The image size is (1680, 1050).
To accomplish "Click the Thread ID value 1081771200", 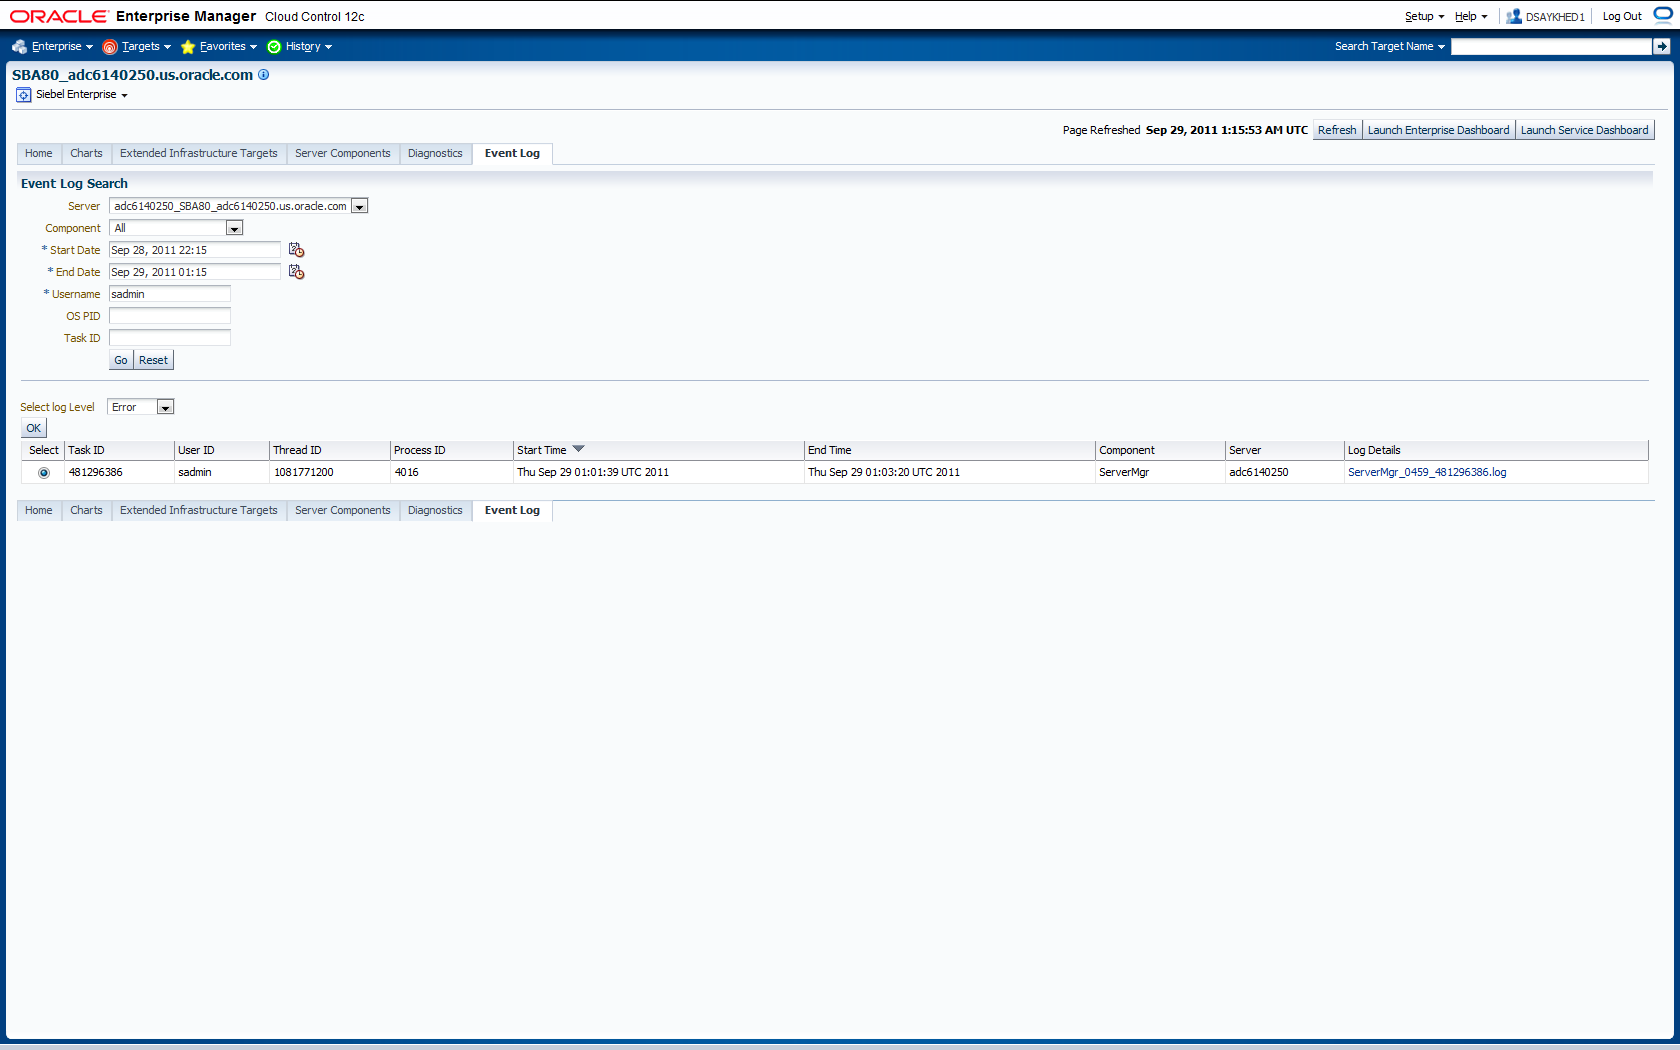I will pos(304,472).
